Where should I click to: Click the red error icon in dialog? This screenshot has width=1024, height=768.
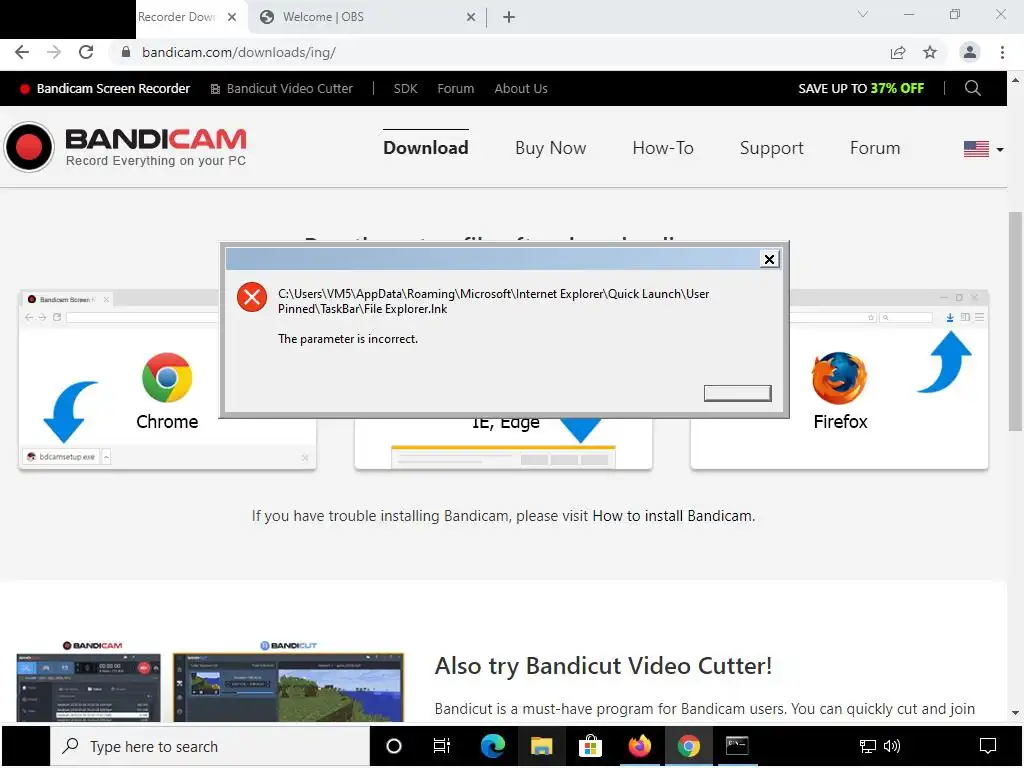click(251, 297)
